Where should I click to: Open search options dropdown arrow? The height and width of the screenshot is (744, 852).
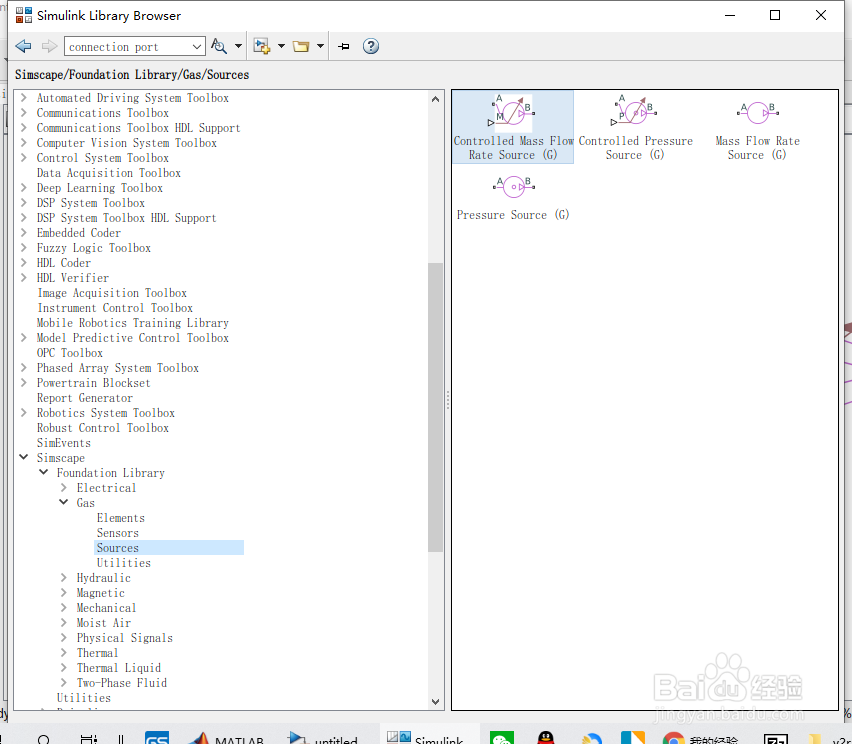click(x=238, y=46)
